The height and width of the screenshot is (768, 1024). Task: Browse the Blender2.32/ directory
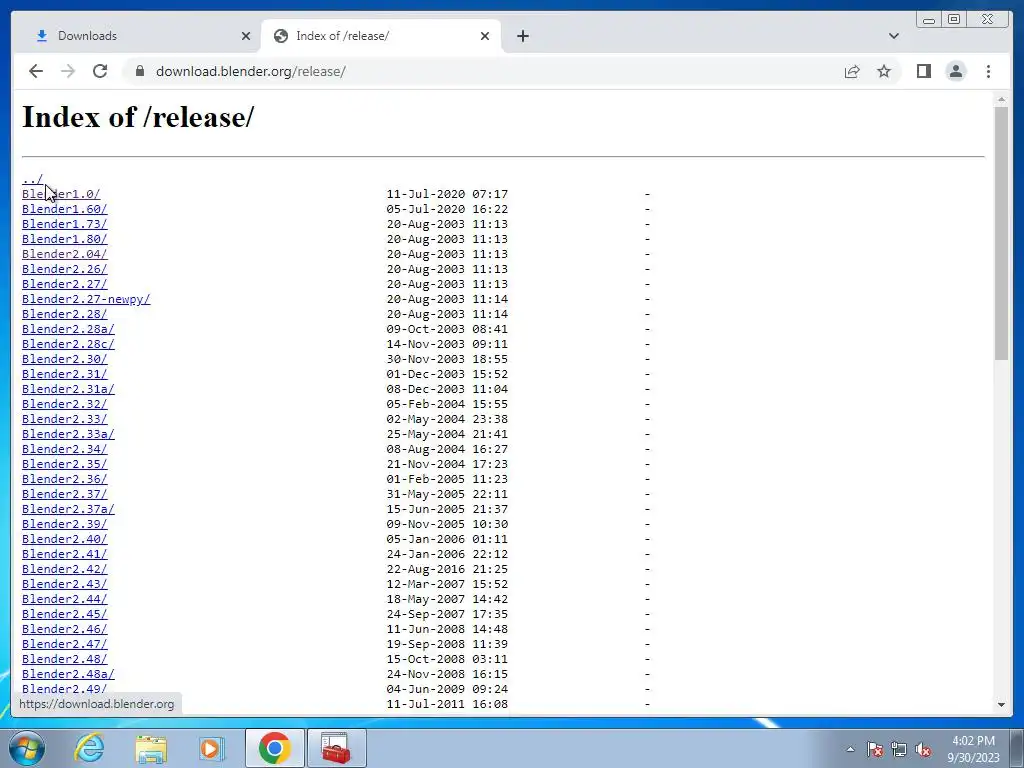[x=64, y=404]
